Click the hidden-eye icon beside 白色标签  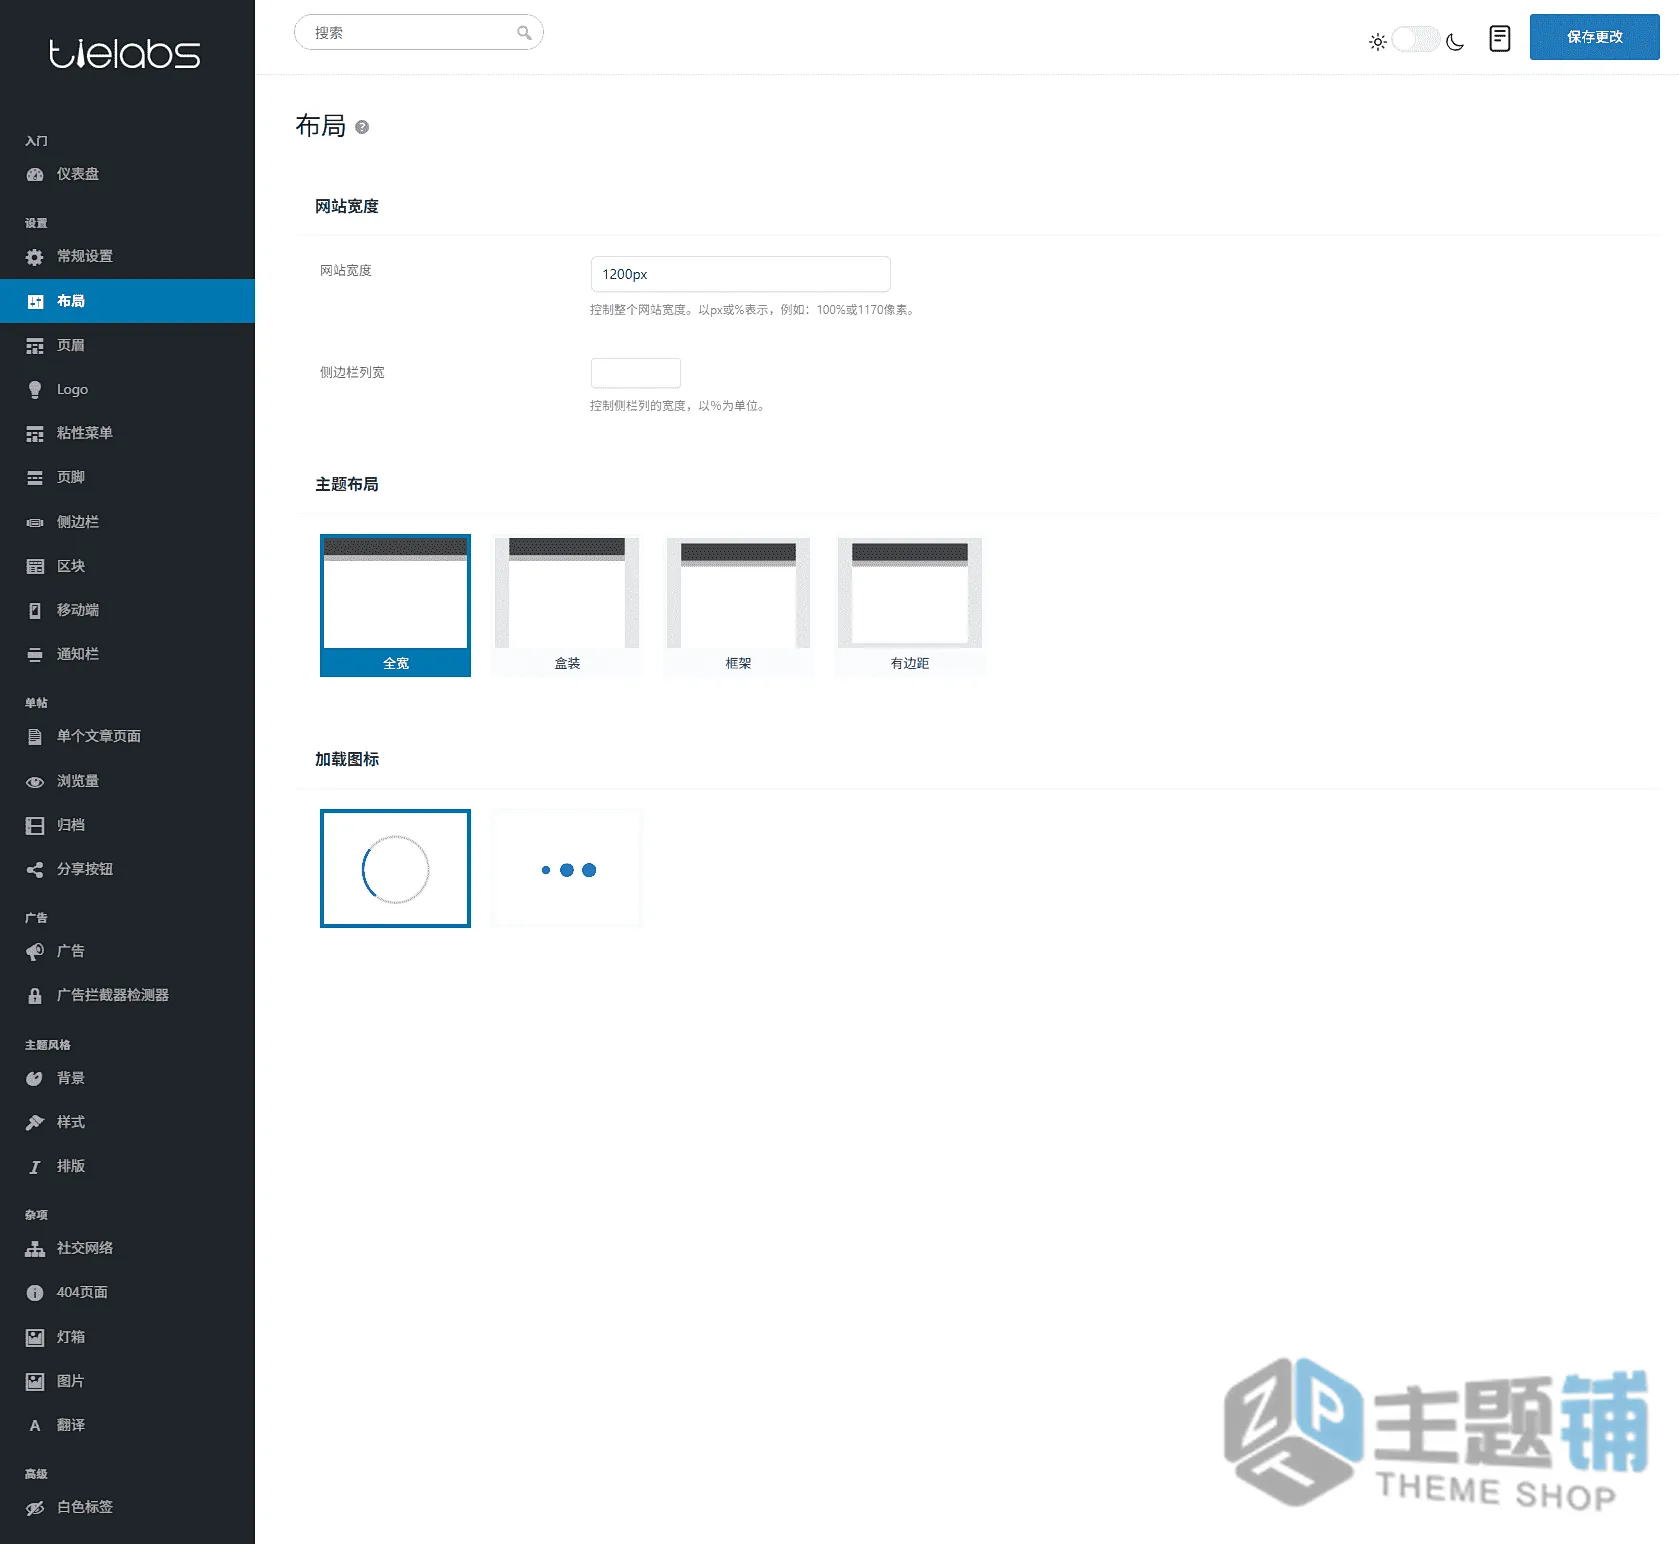point(35,1508)
